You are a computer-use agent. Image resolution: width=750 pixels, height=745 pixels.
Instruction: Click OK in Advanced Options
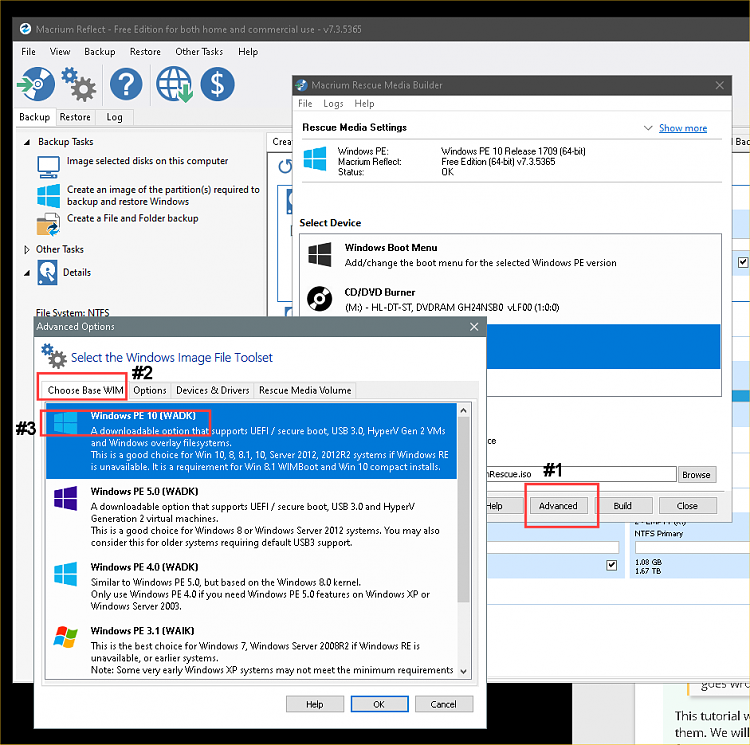379,704
